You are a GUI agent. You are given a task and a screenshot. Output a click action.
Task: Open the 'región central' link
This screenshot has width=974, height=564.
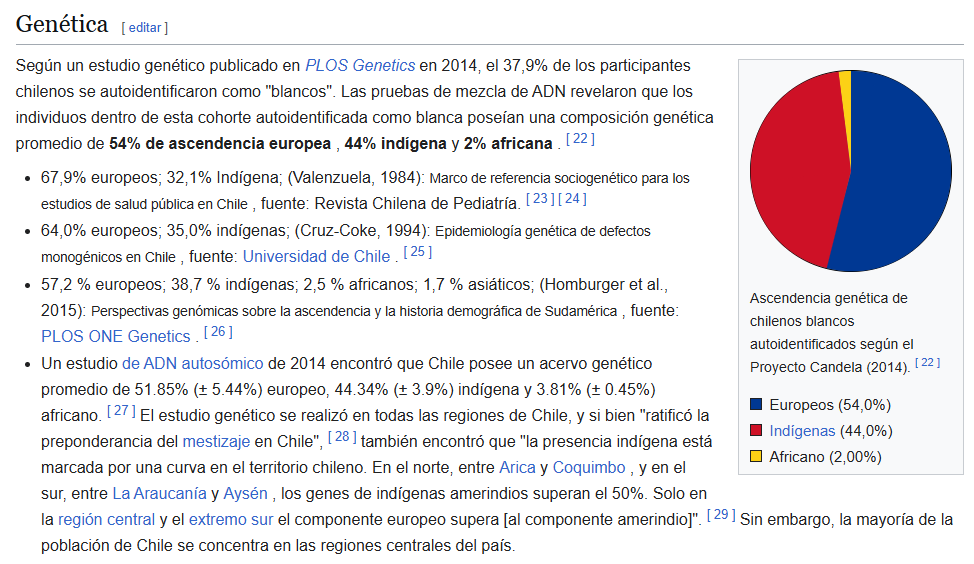pyautogui.click(x=106, y=519)
